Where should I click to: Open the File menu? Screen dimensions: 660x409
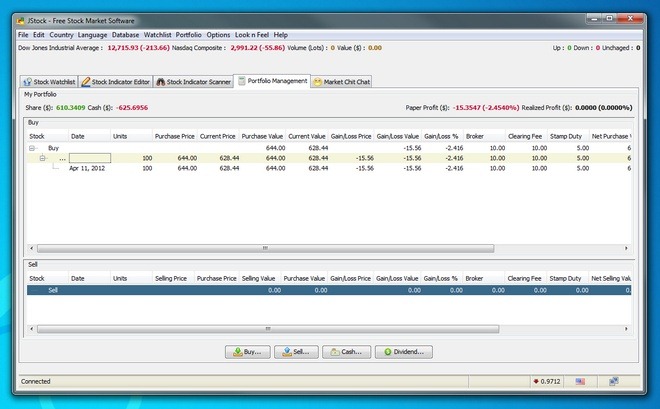(23, 35)
